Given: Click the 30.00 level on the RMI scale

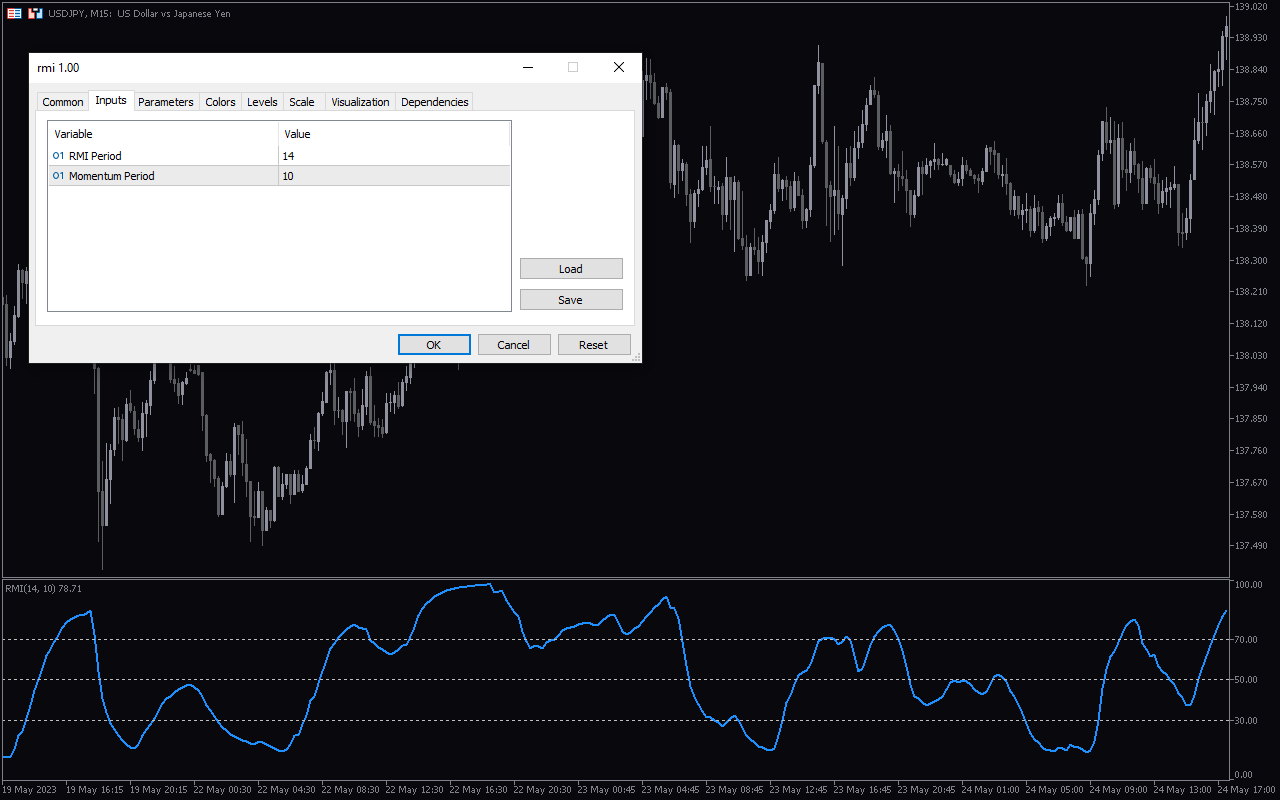Looking at the screenshot, I should tap(1246, 720).
